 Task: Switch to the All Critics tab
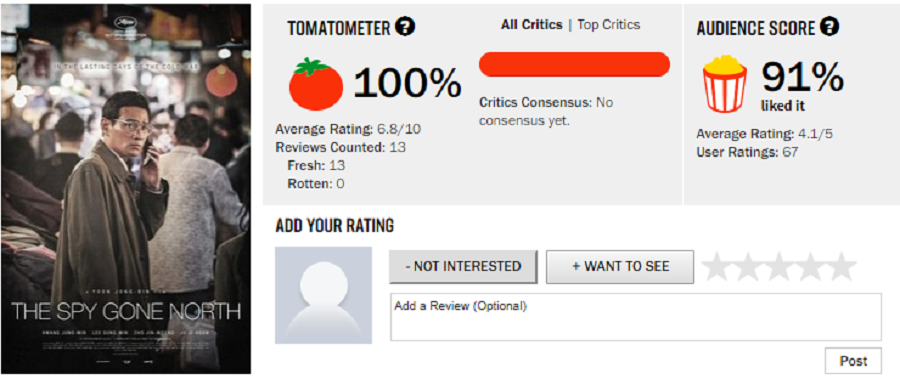(532, 25)
